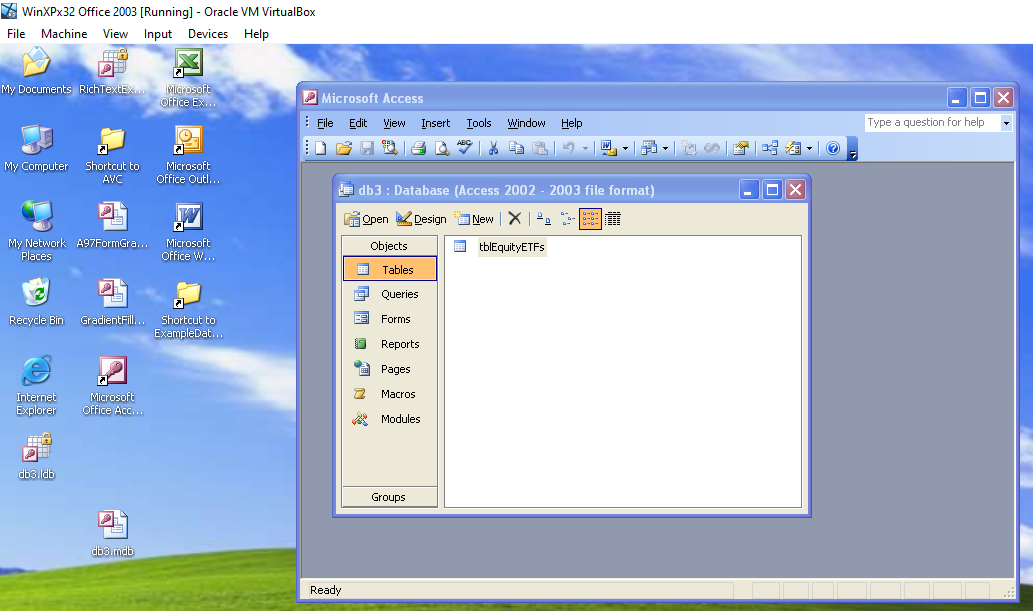Switch to Small Icons view
This screenshot has height=611, width=1033.
pyautogui.click(x=567, y=218)
